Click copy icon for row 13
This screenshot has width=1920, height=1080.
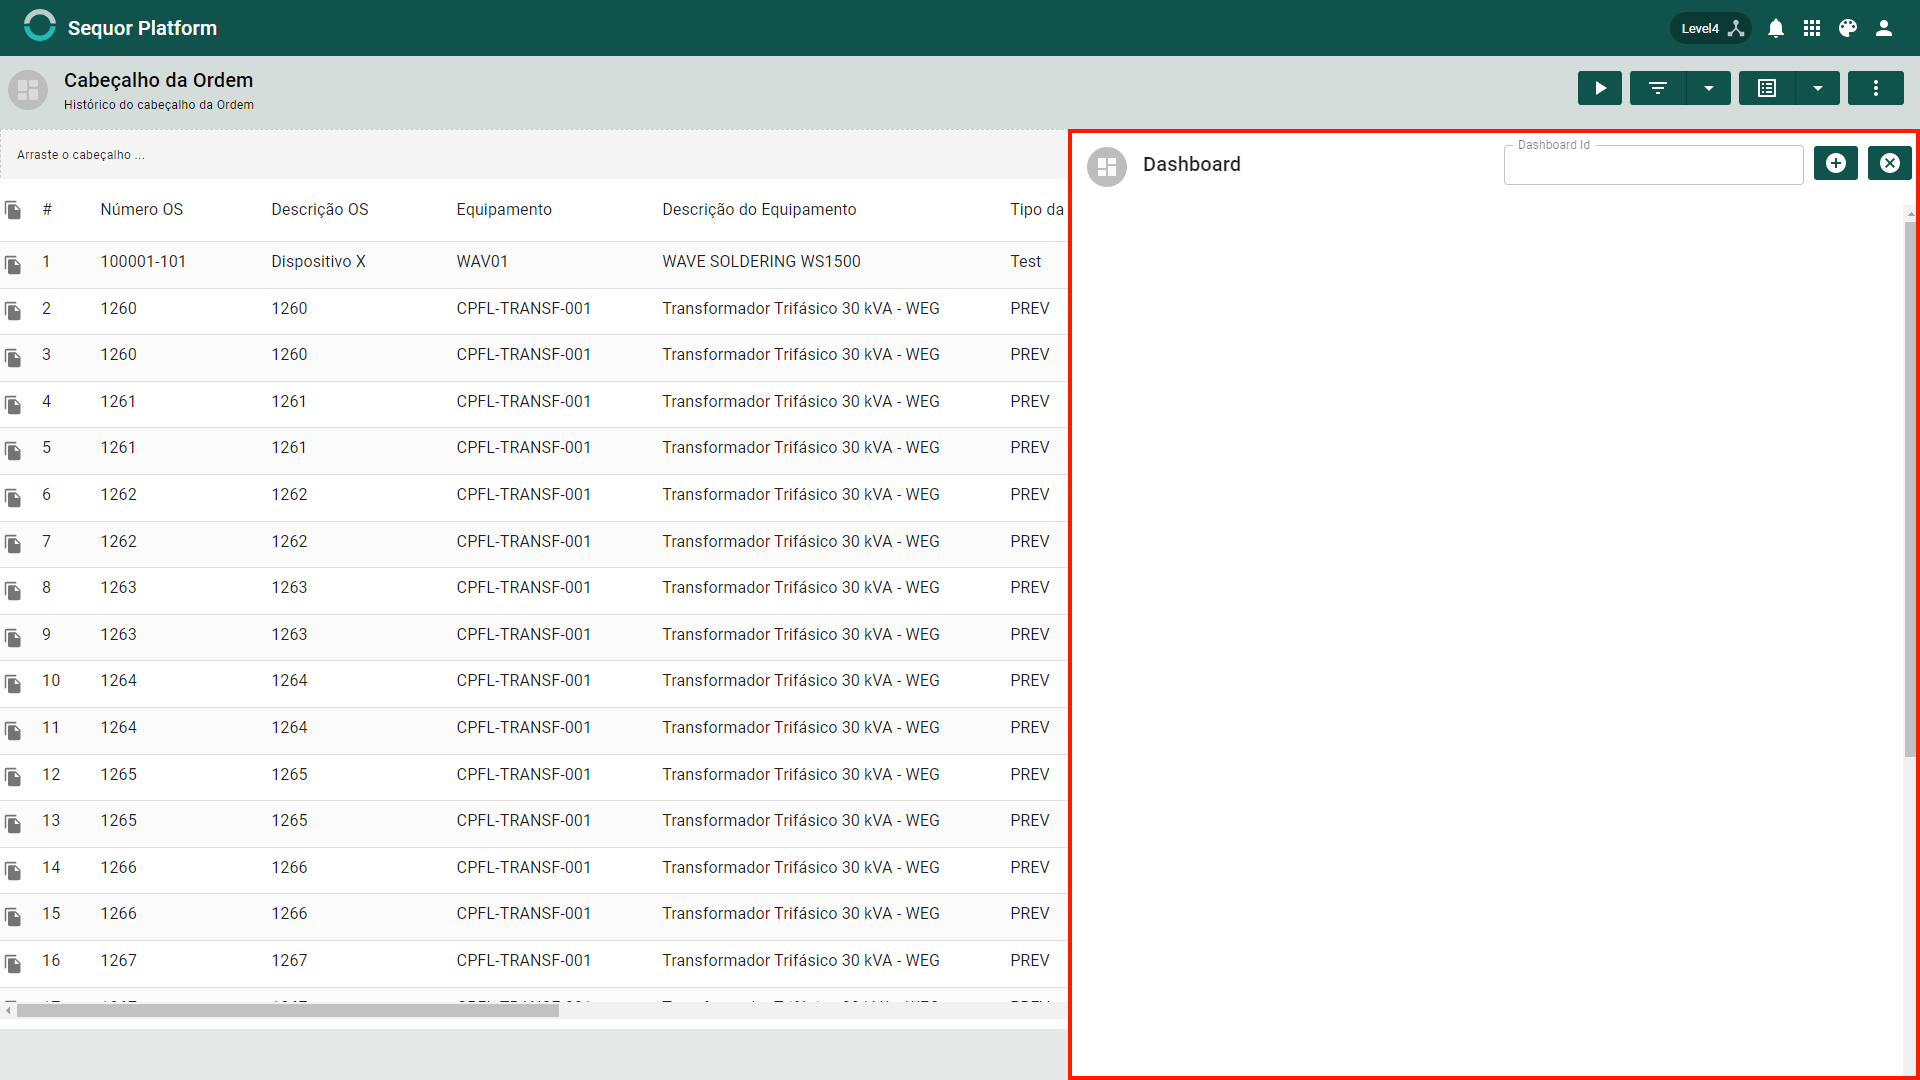click(x=13, y=824)
